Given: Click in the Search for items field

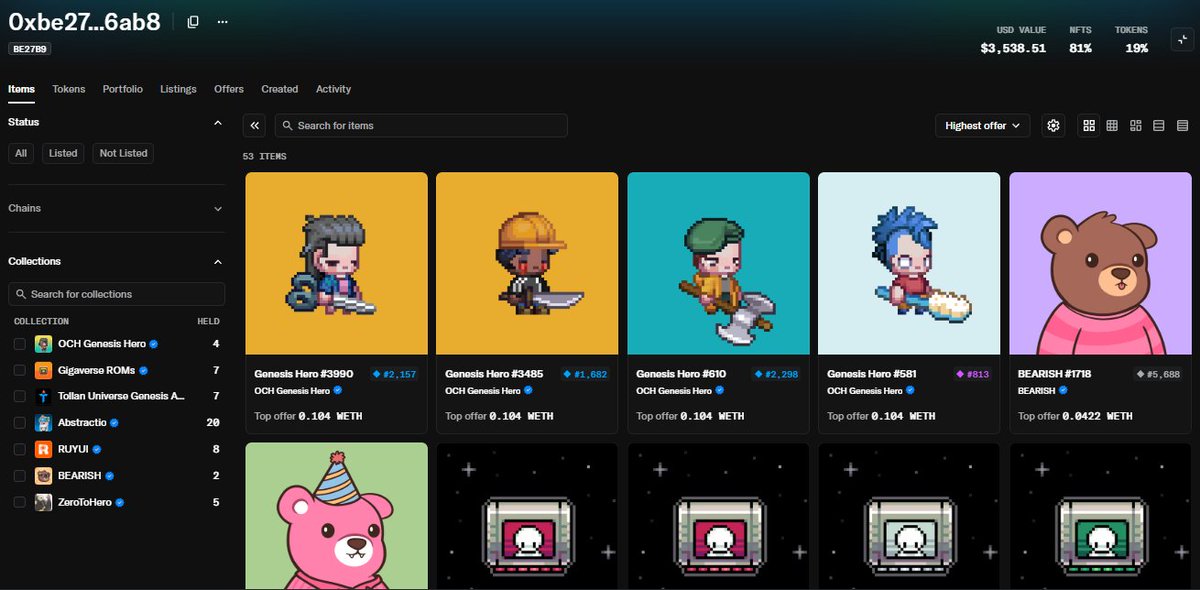Looking at the screenshot, I should pos(421,125).
